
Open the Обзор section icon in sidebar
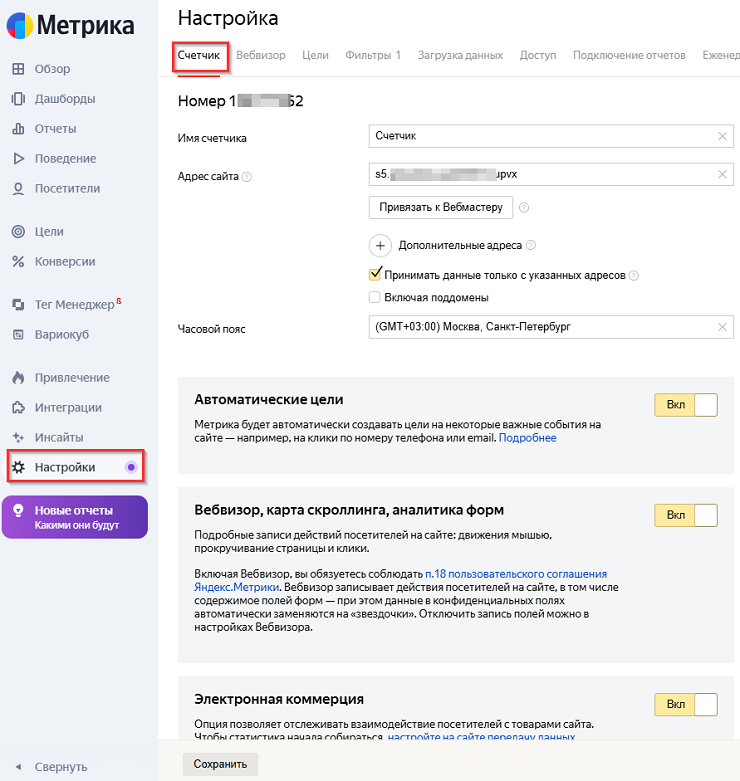(x=18, y=69)
